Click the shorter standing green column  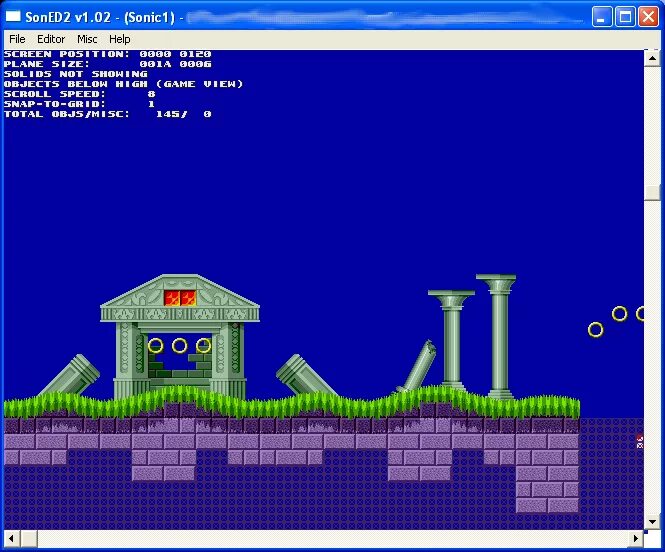451,339
